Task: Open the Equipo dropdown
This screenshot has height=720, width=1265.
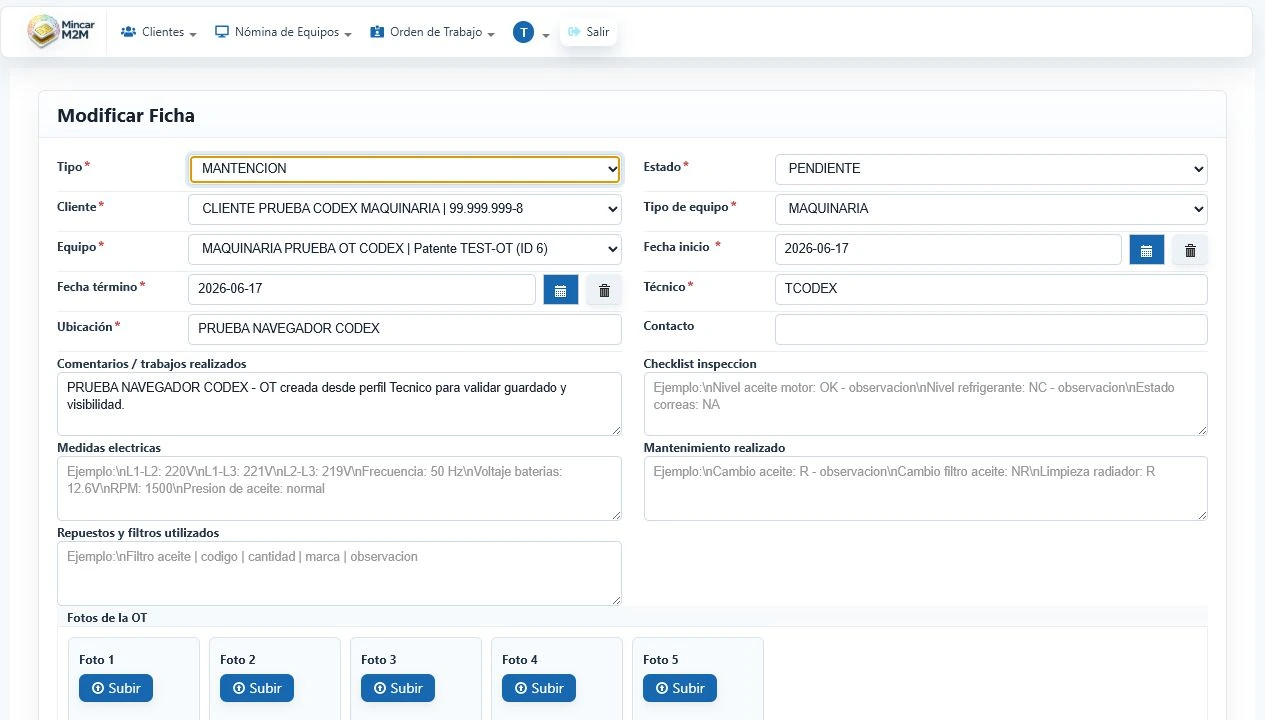Action: click(x=405, y=249)
